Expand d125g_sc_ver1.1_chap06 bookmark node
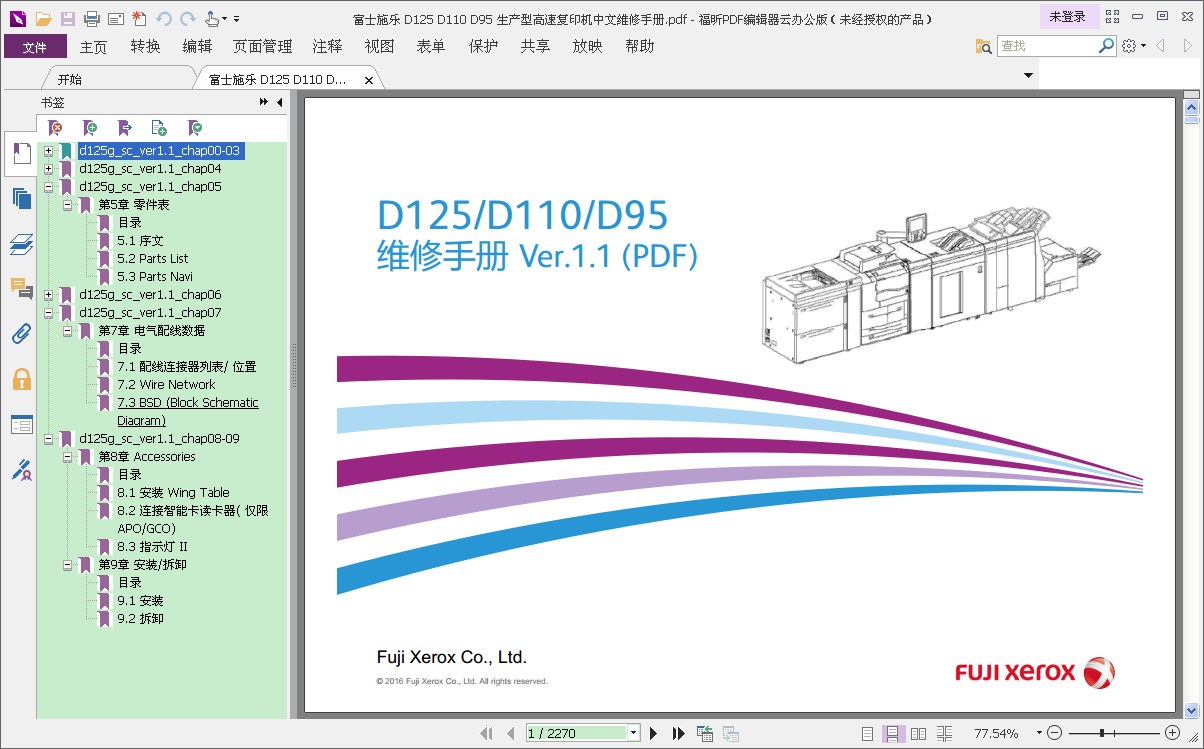 48,295
